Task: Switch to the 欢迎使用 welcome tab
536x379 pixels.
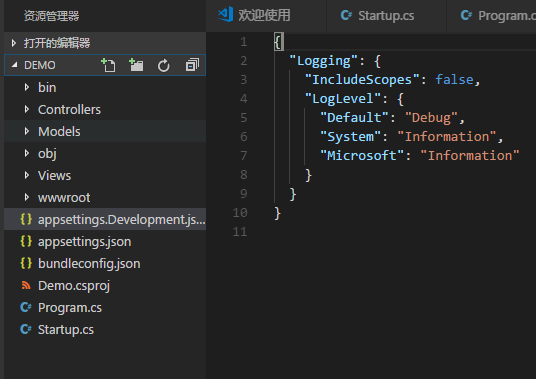Action: point(266,16)
